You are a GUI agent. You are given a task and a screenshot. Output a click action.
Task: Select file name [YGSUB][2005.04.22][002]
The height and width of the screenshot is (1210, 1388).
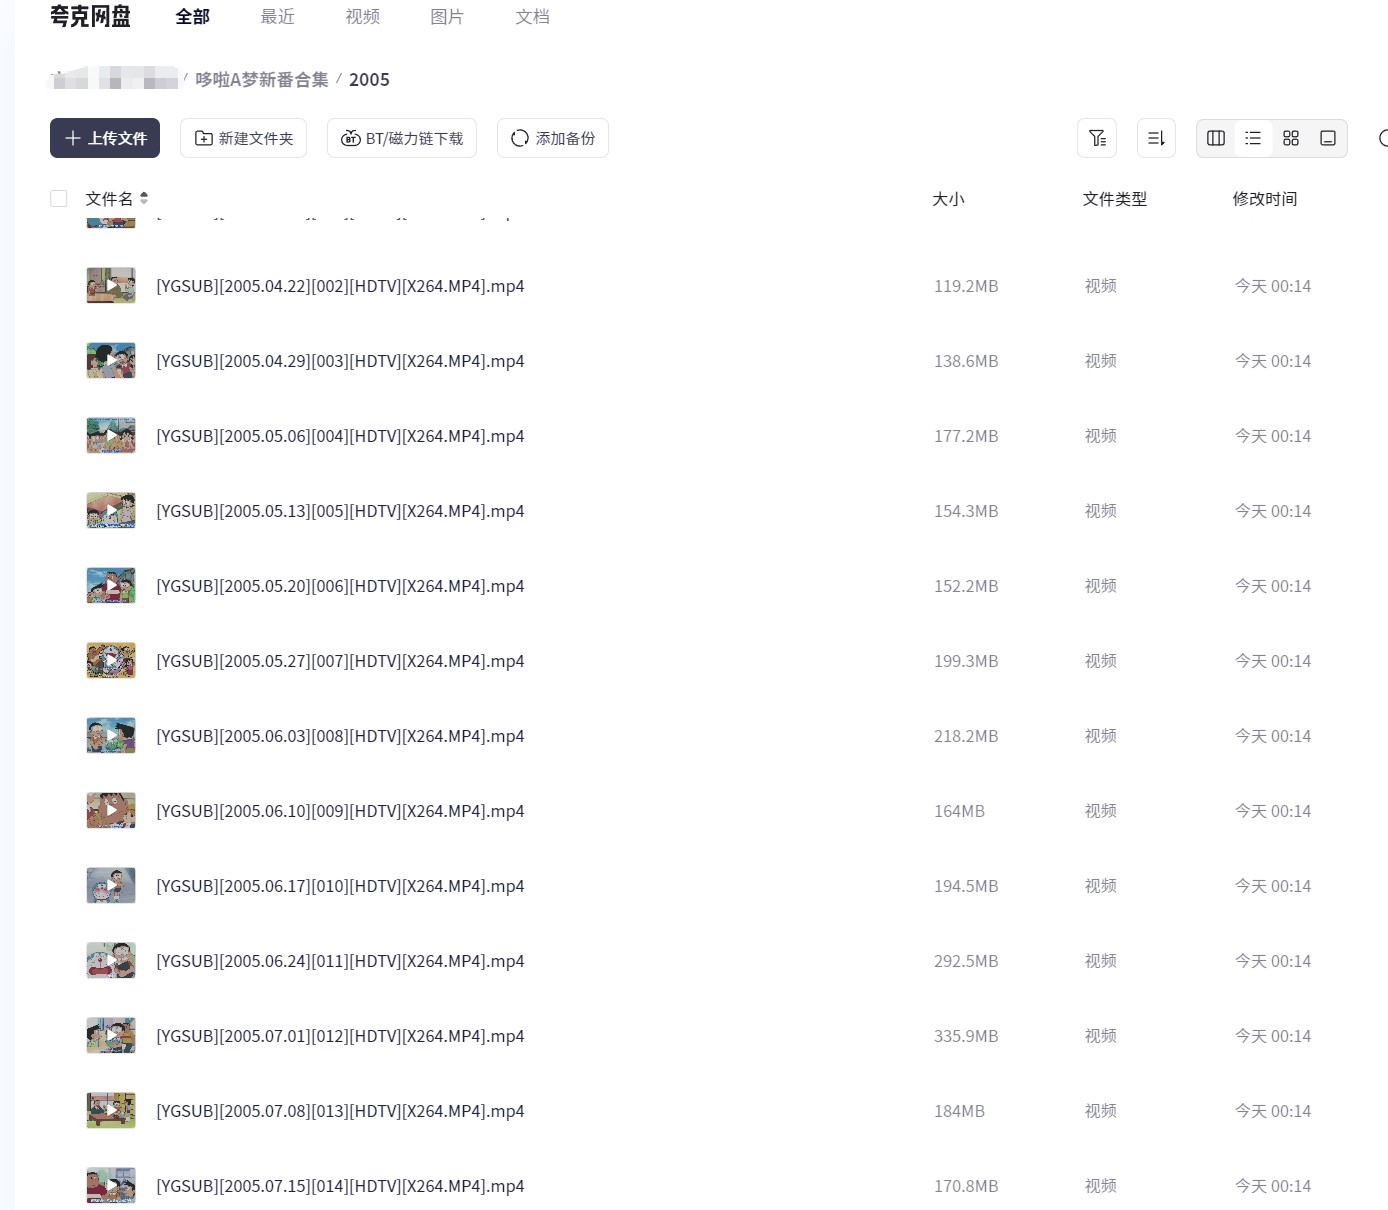click(x=340, y=286)
